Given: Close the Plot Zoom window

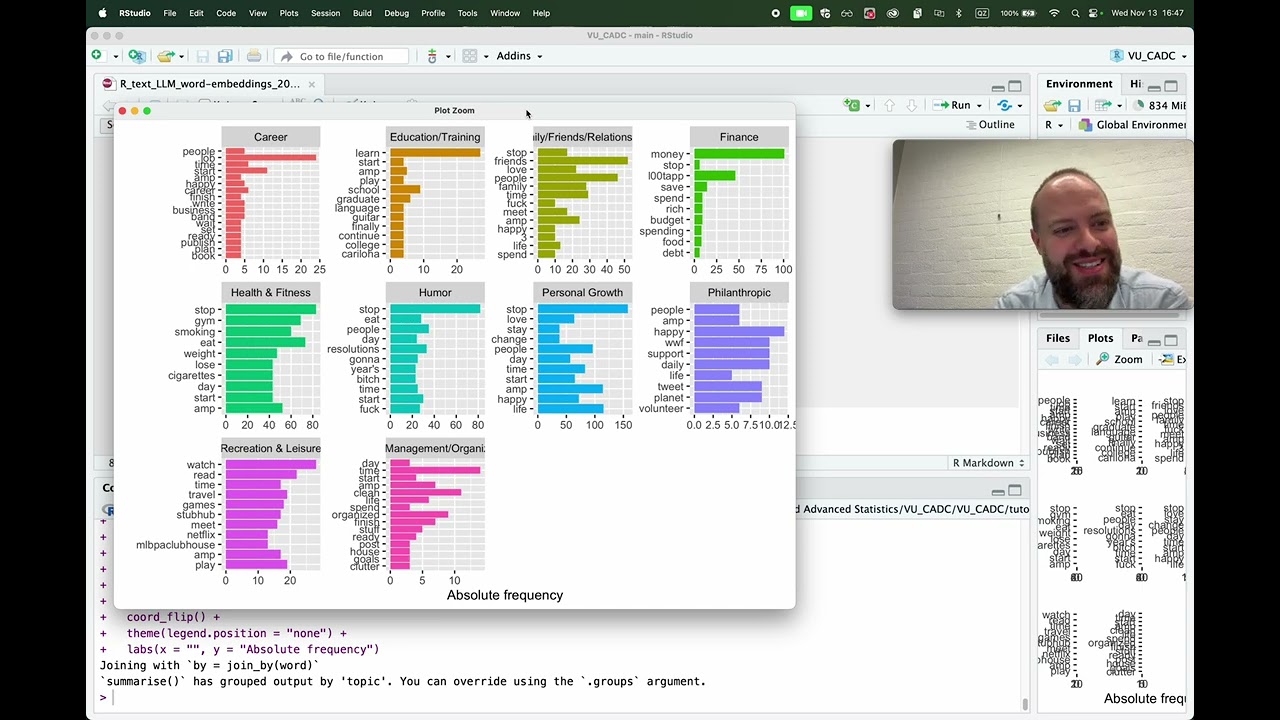Looking at the screenshot, I should click(123, 111).
